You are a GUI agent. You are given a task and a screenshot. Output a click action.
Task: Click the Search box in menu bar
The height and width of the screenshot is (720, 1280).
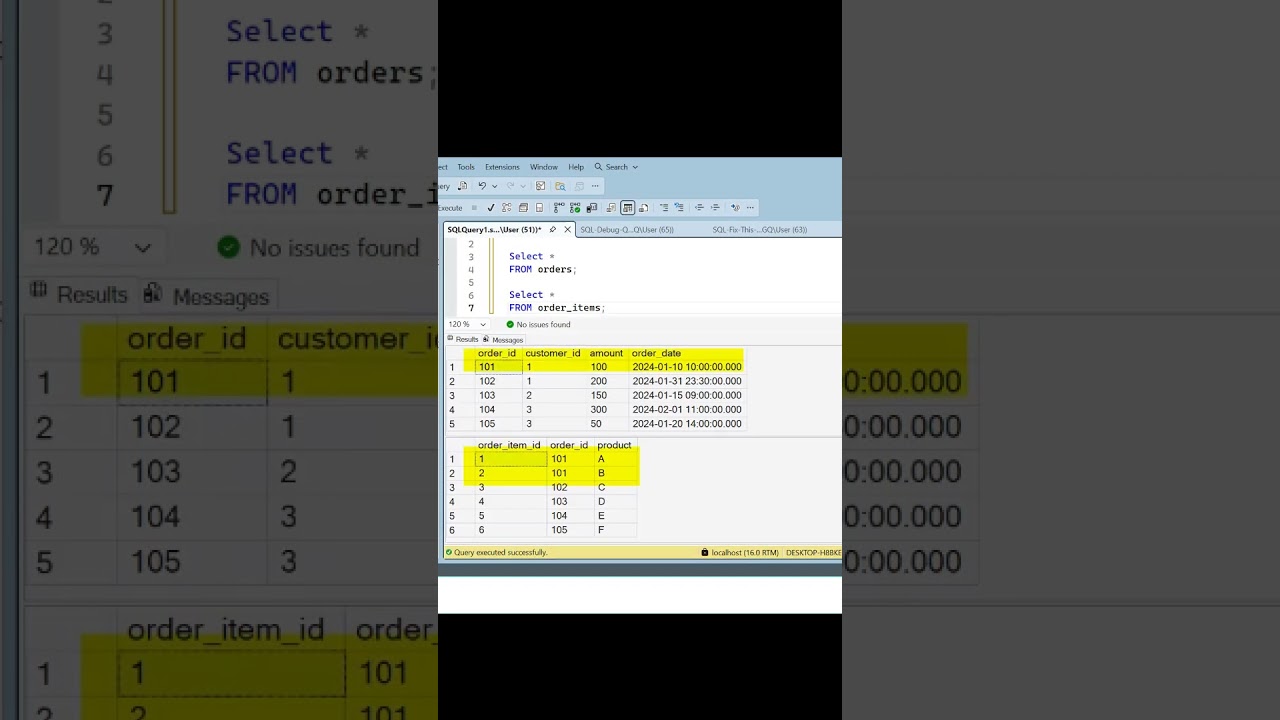point(616,167)
